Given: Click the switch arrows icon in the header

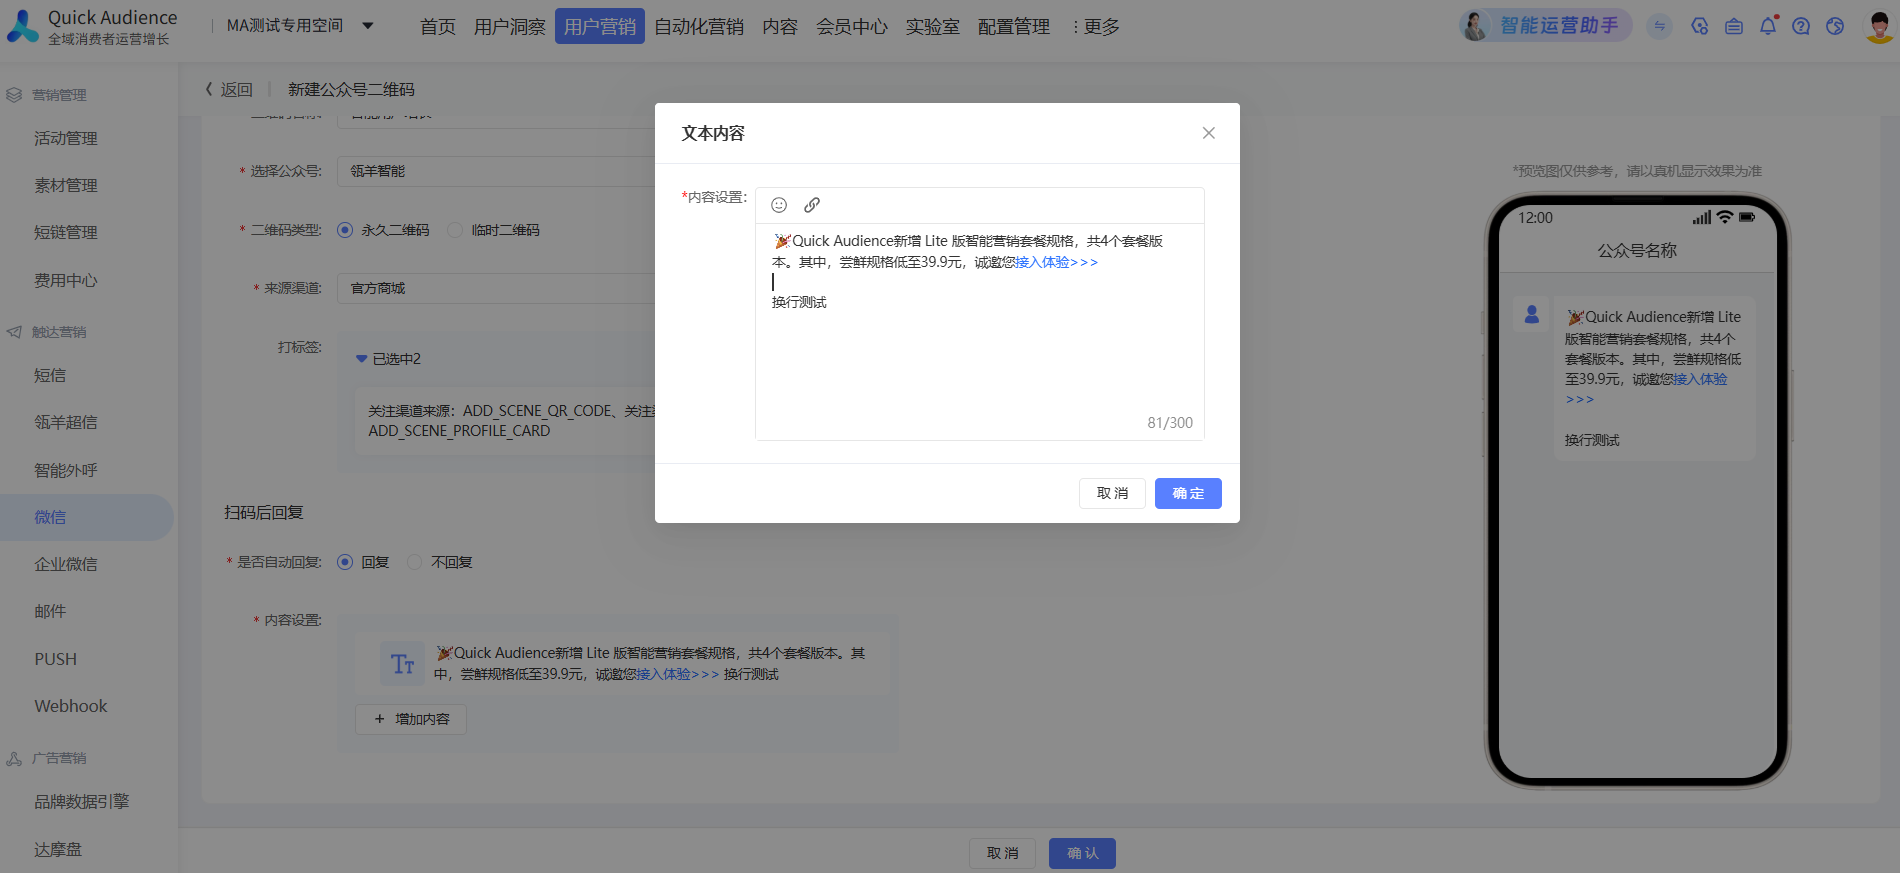Looking at the screenshot, I should tap(1660, 26).
